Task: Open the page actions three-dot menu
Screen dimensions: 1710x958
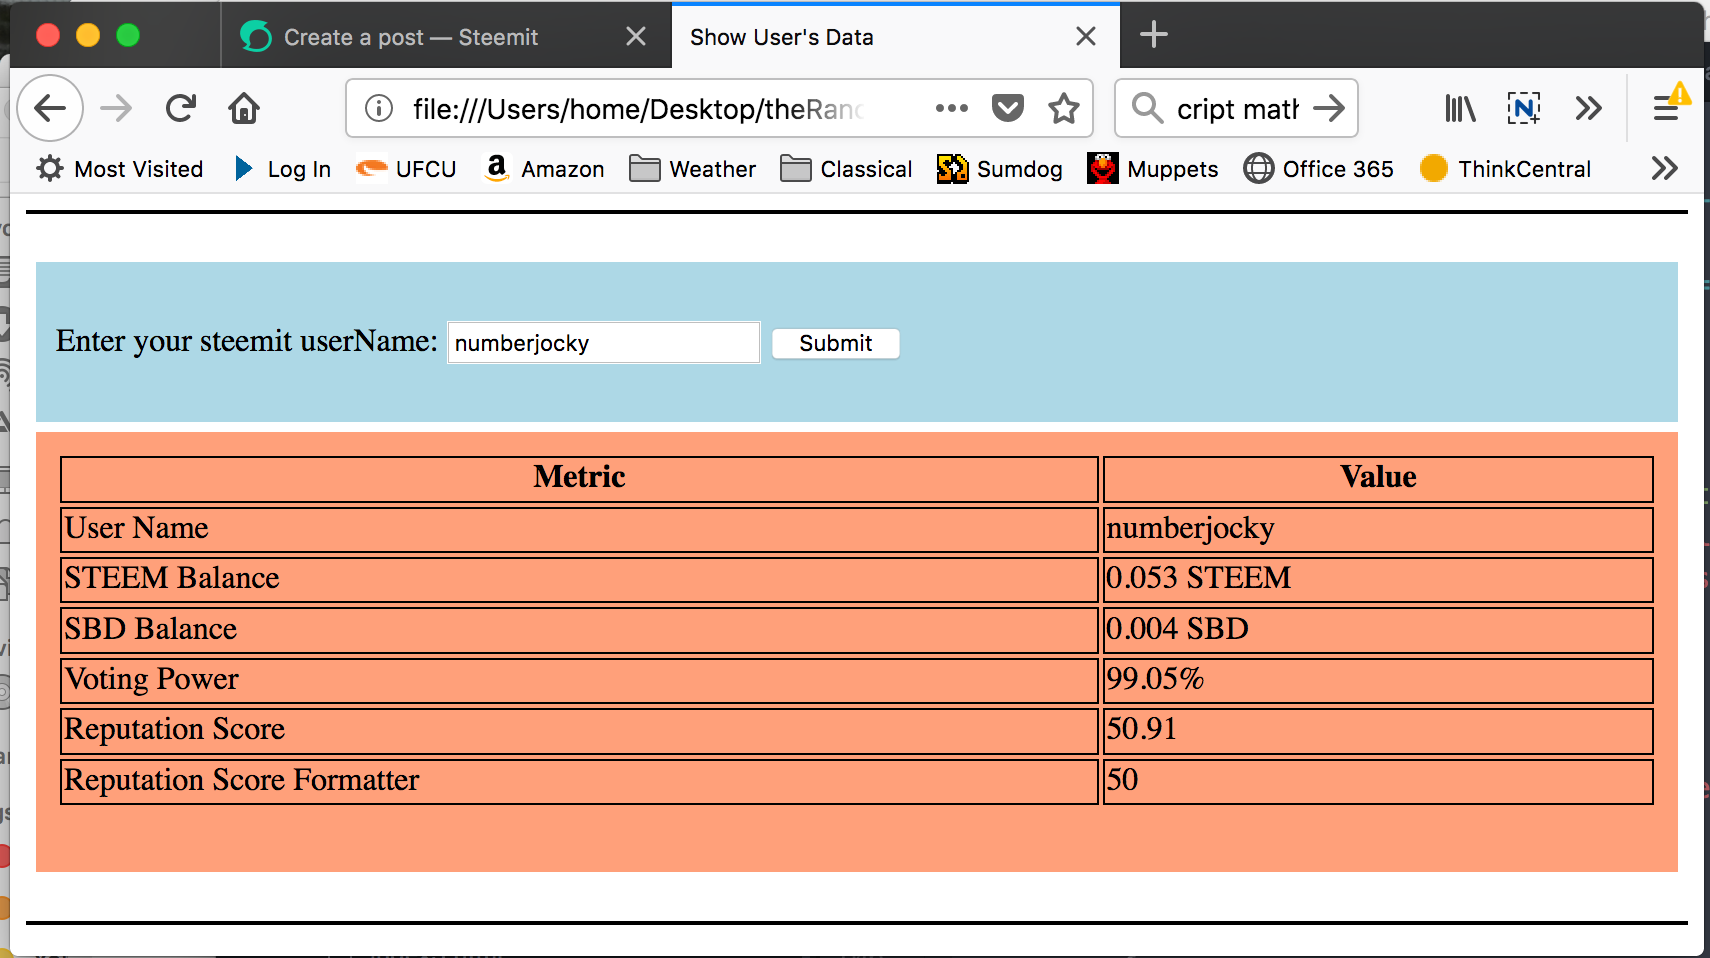Action: [x=951, y=108]
